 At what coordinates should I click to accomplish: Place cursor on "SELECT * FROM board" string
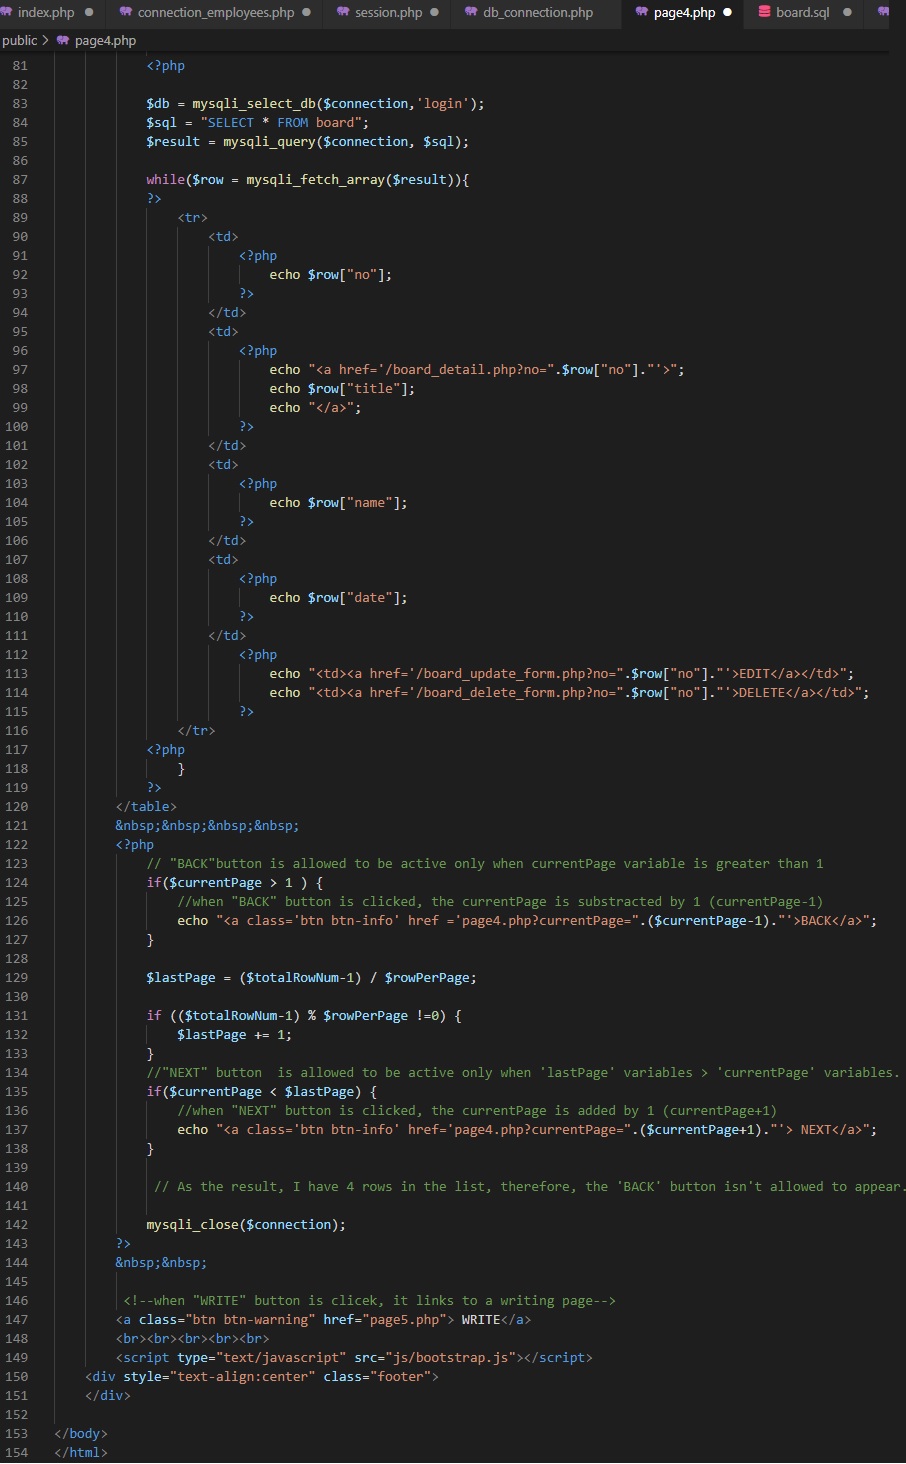coord(281,123)
